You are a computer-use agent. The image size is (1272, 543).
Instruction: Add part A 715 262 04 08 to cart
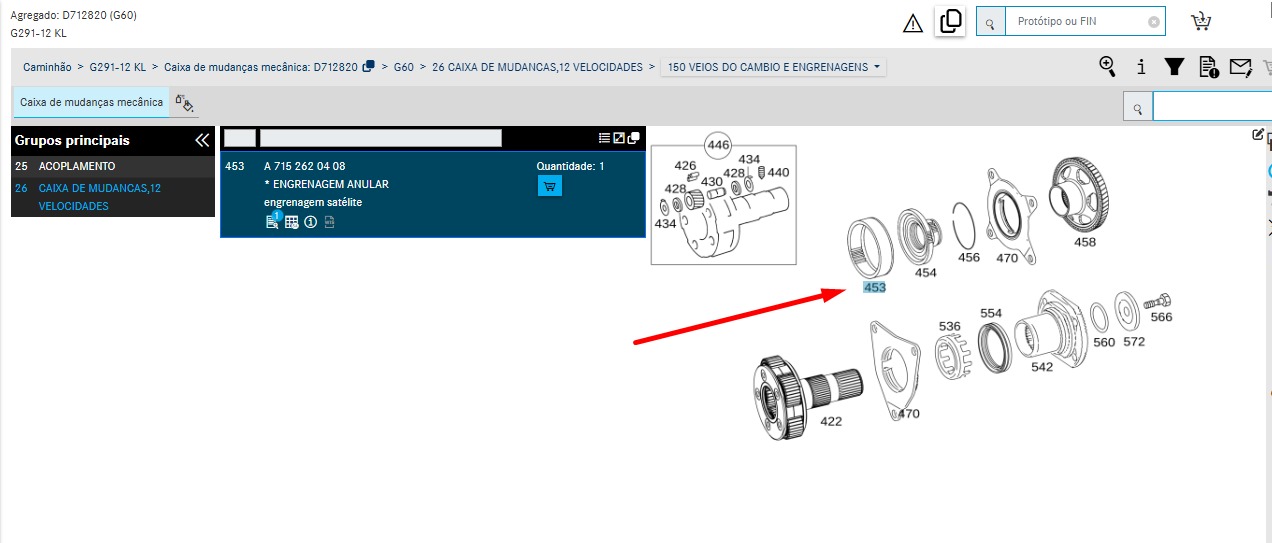[x=550, y=185]
